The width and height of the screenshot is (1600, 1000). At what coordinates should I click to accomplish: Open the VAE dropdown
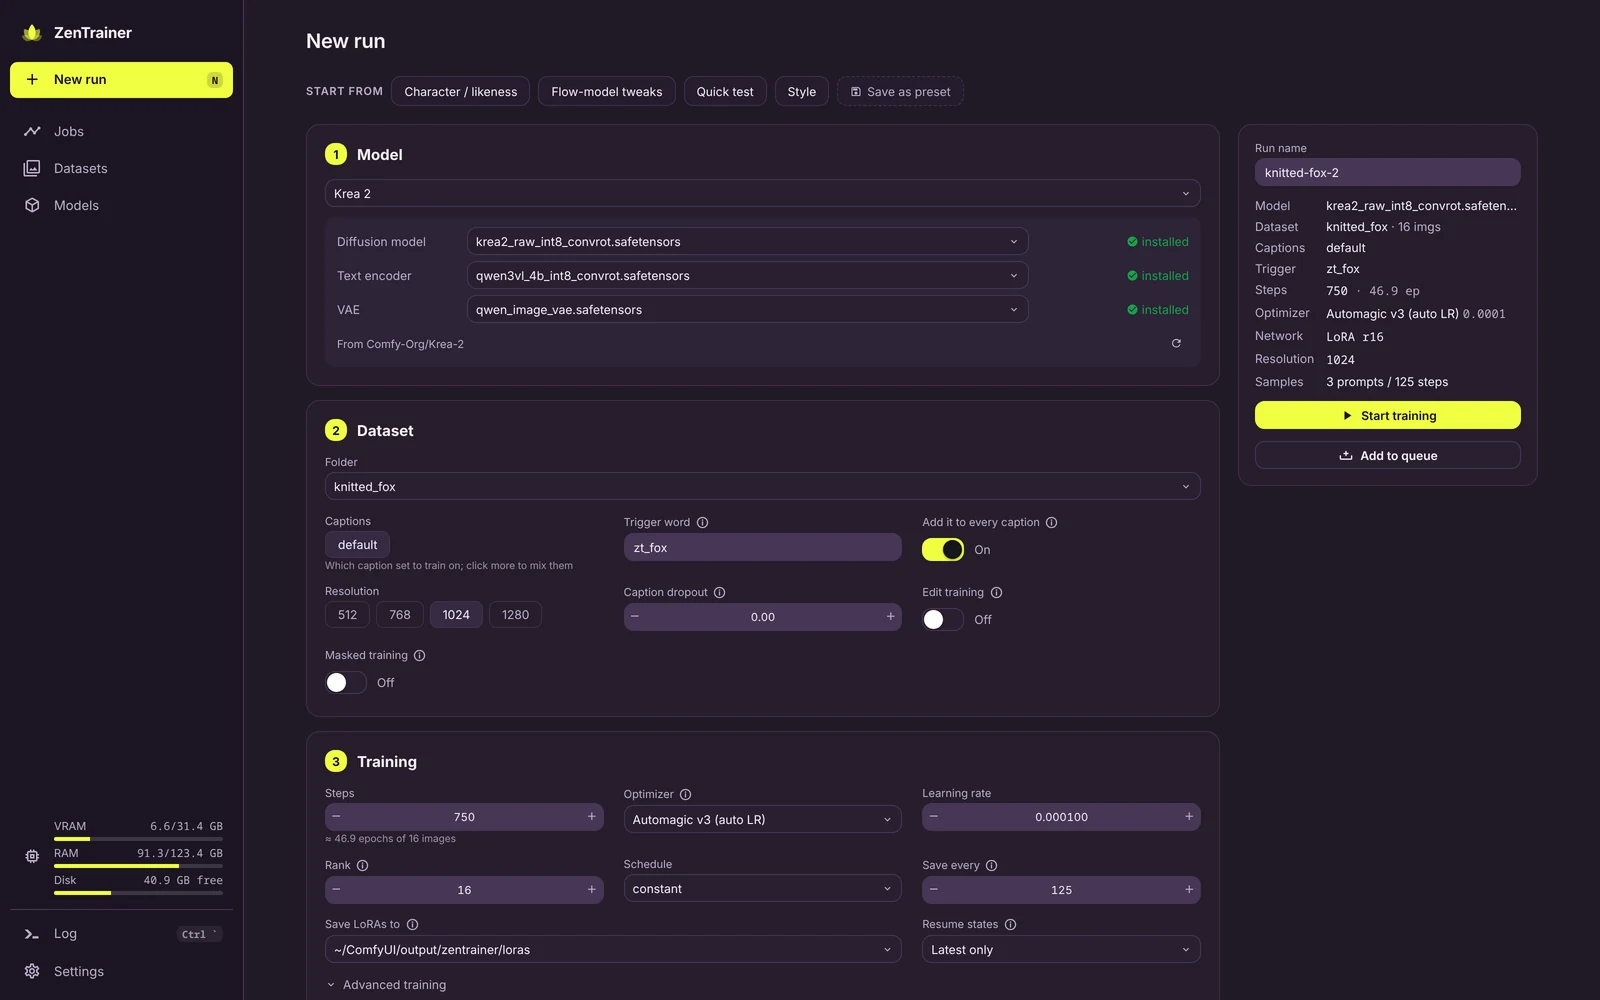tap(747, 309)
